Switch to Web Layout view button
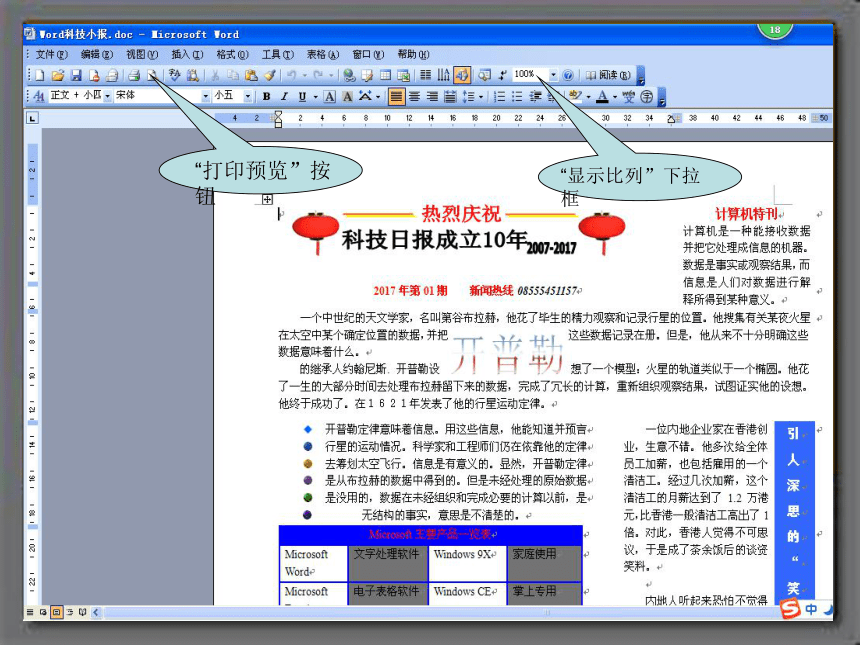The height and width of the screenshot is (645, 860). click(43, 612)
